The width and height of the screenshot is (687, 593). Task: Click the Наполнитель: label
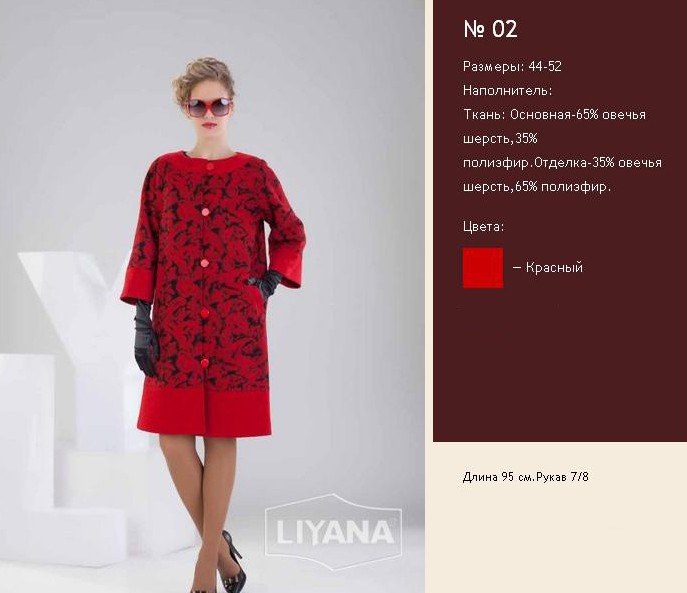[x=507, y=91]
